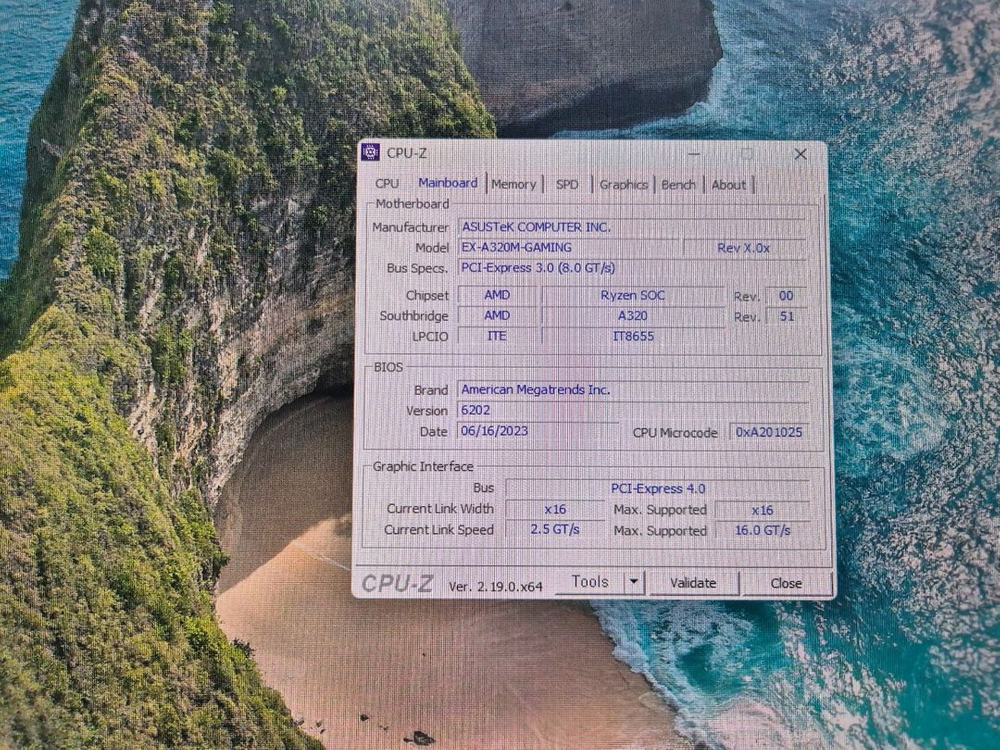Click the Validate button
The width and height of the screenshot is (1000, 750).
coord(693,583)
